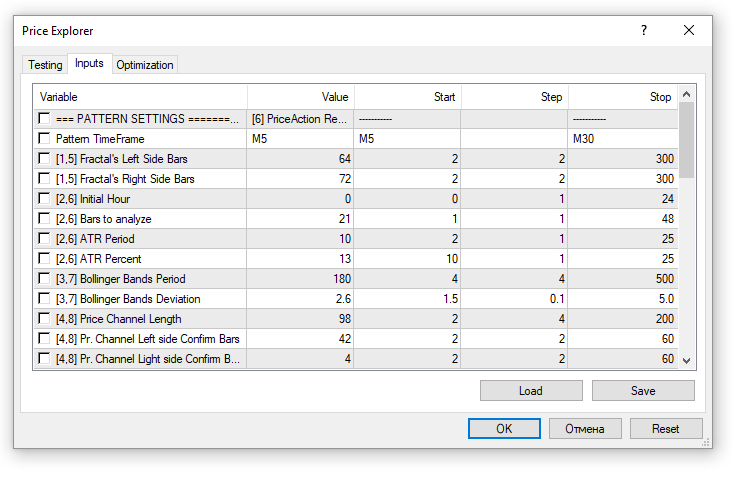This screenshot has height=479, width=734.
Task: Click the Отмена cancel button
Action: click(585, 429)
